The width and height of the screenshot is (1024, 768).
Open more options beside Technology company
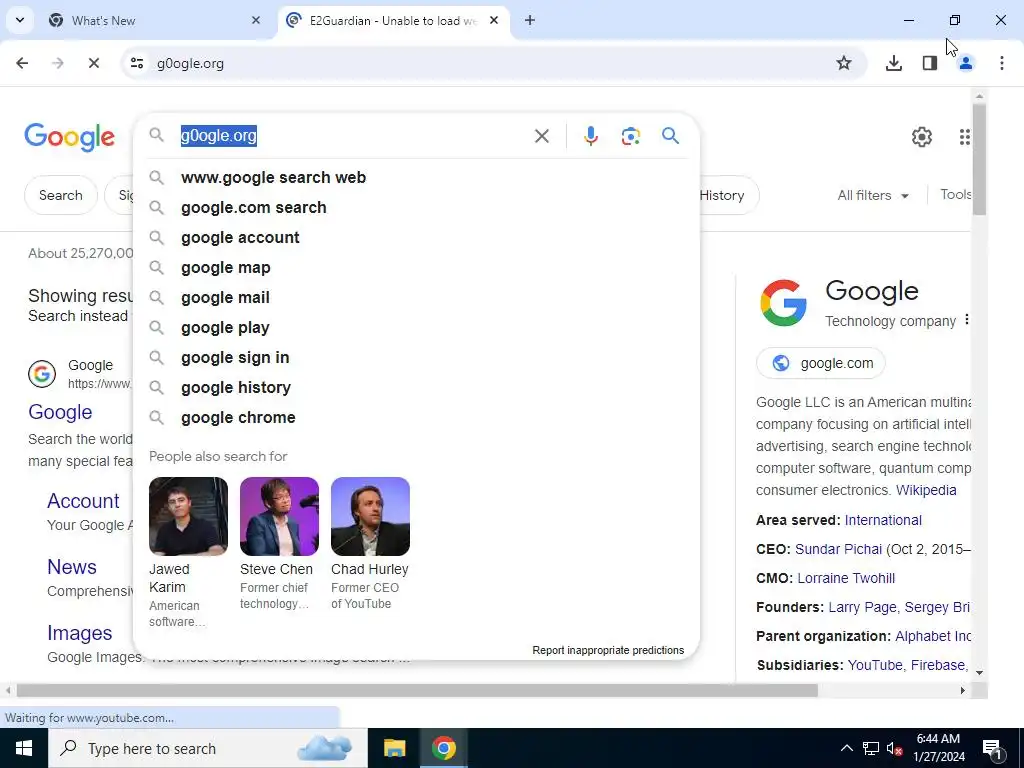pyautogui.click(x=967, y=319)
